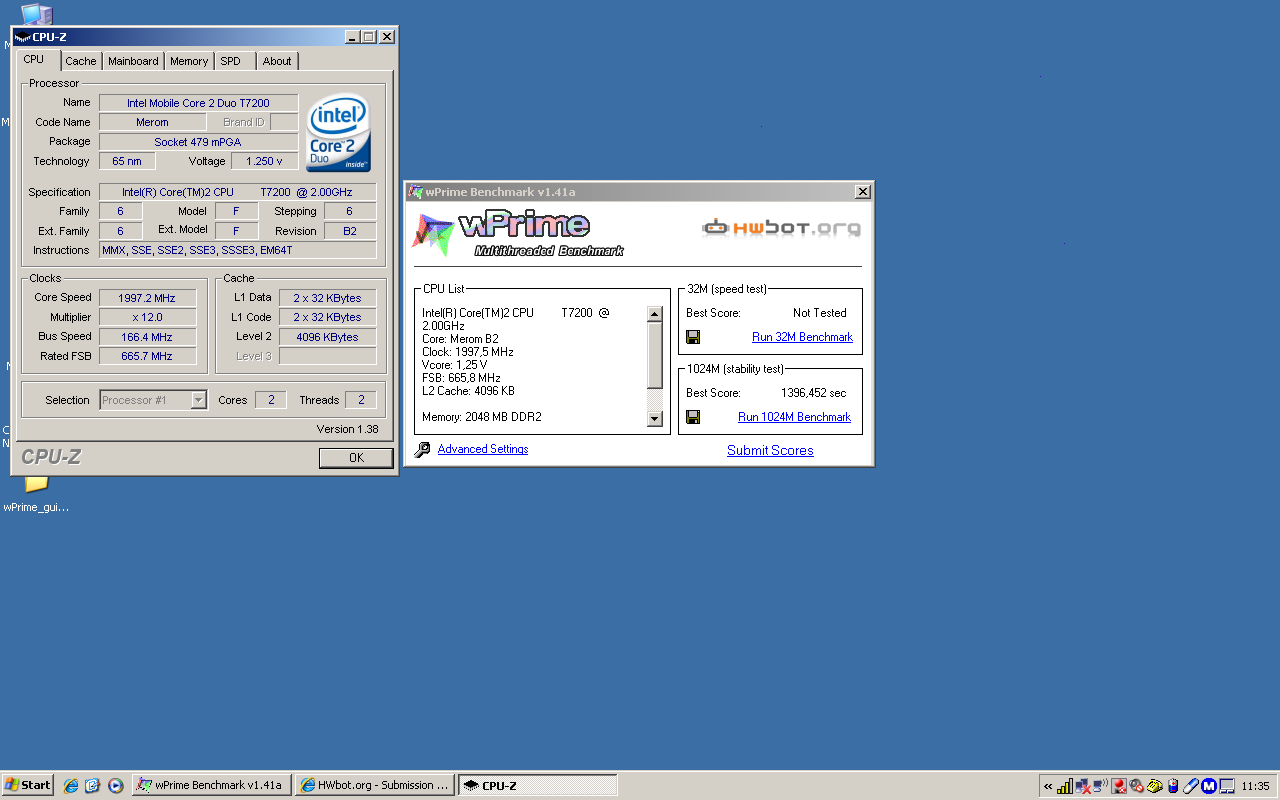Click the save floppy icon for 32M score
1280x800 pixels.
pyautogui.click(x=693, y=337)
